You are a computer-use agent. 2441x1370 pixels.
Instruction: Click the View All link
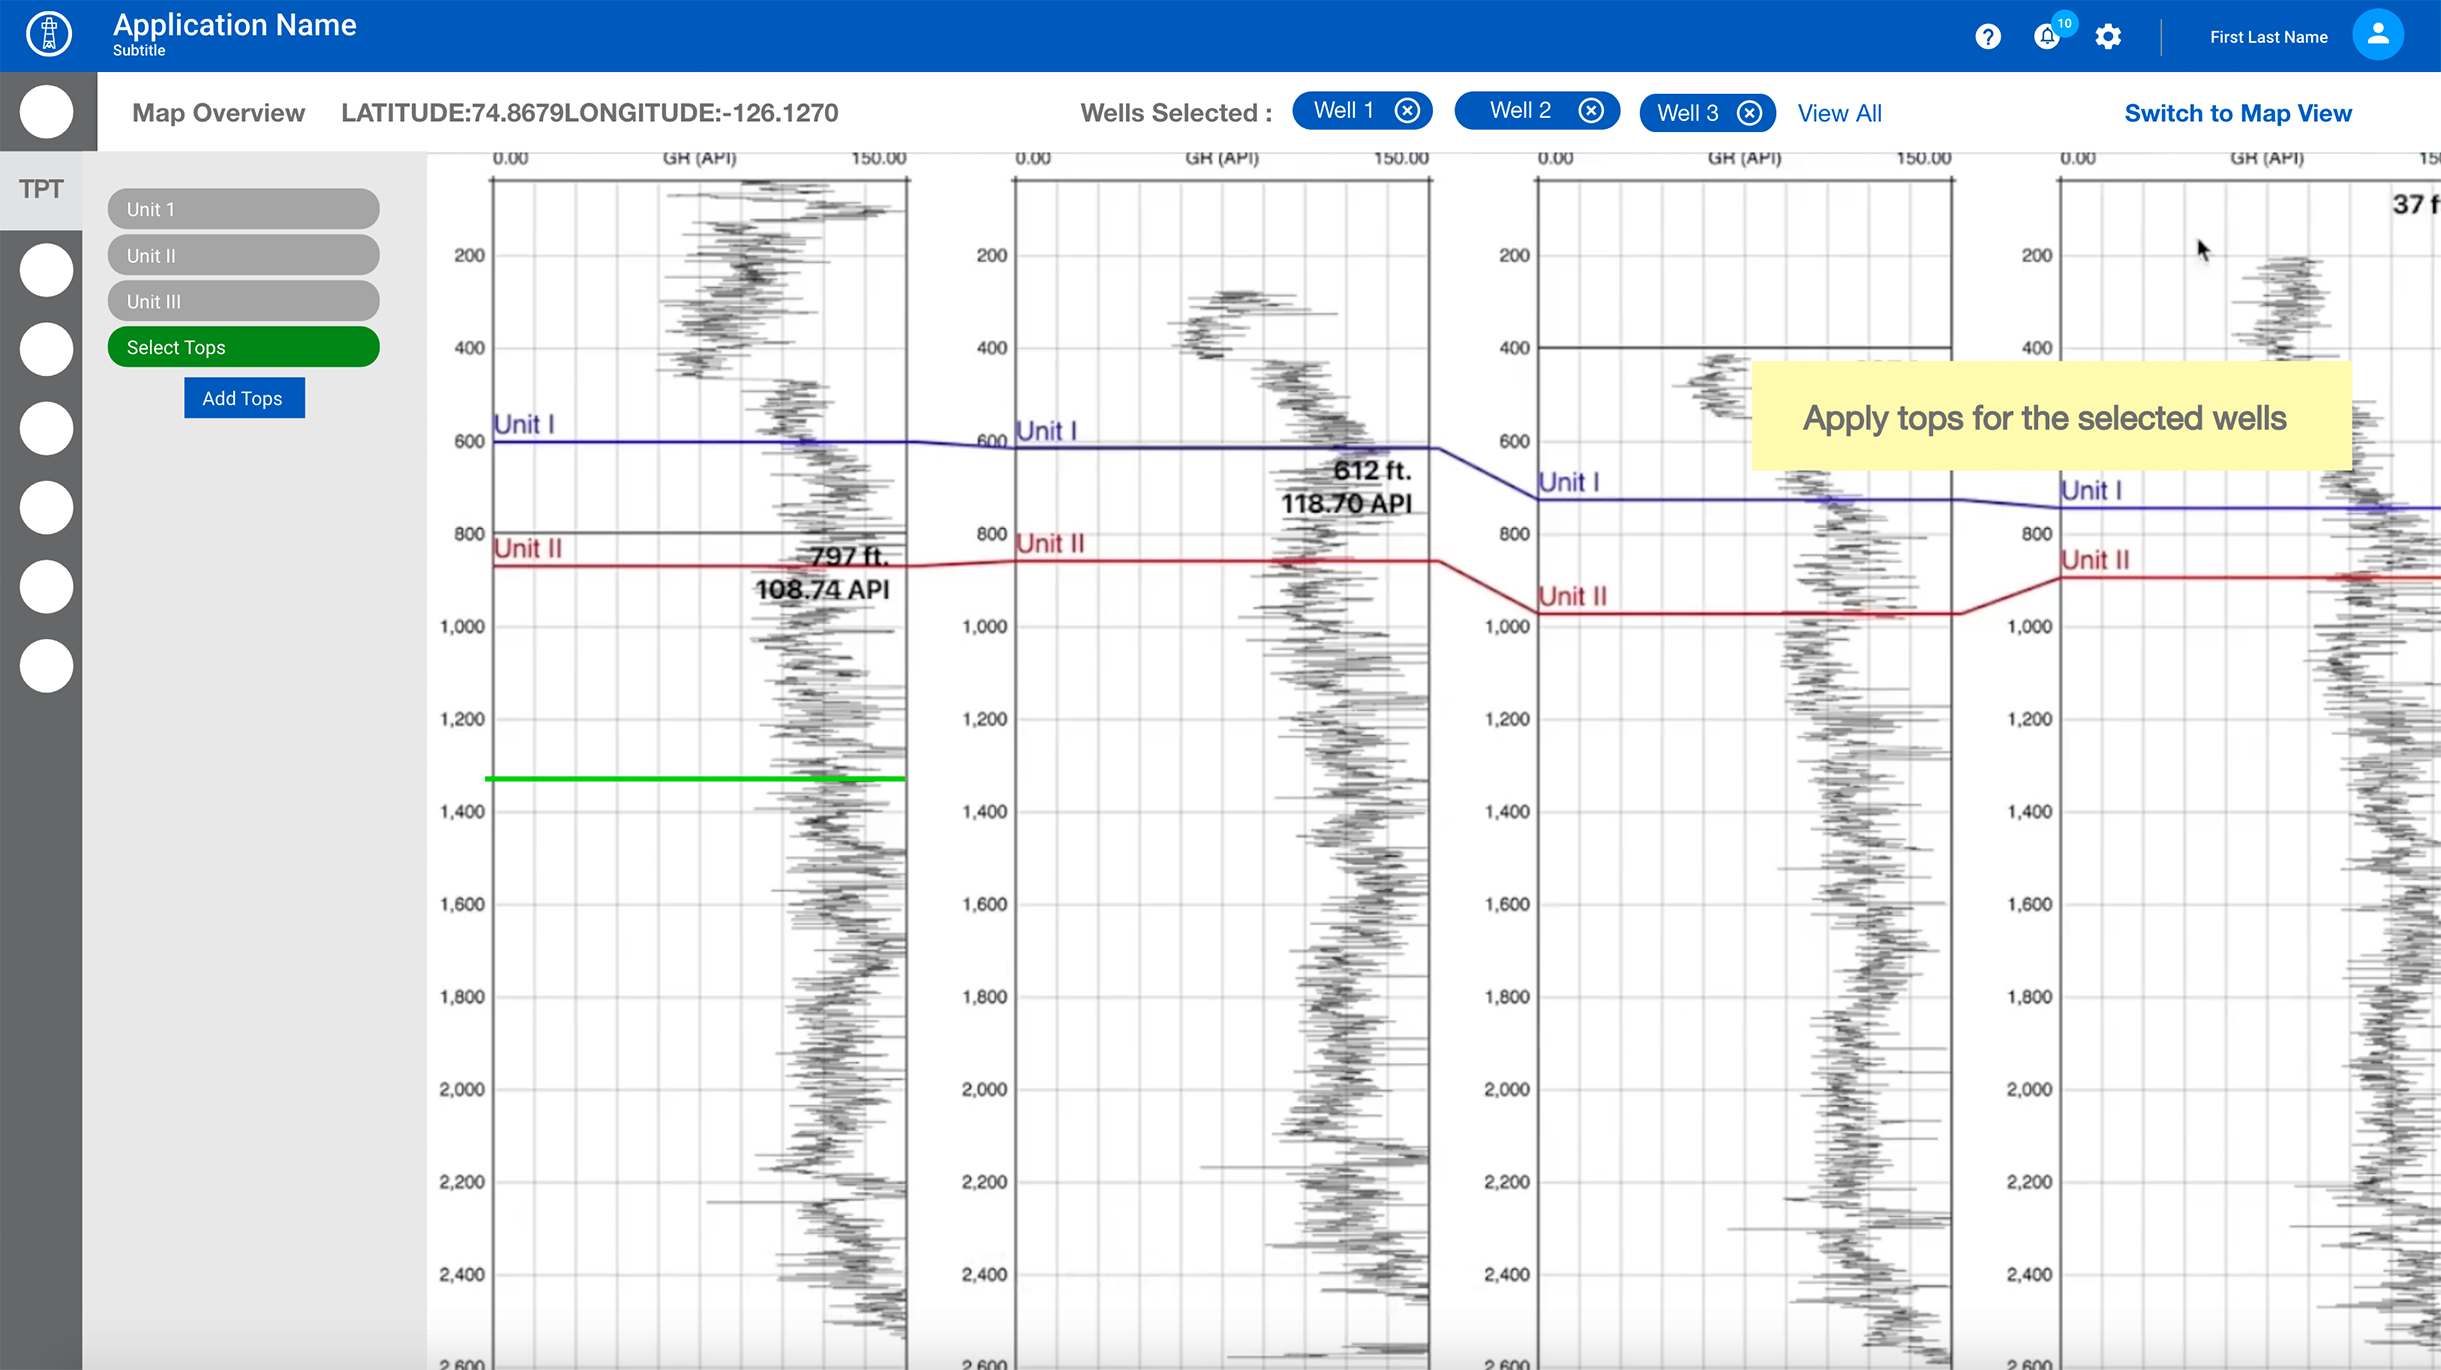tap(1839, 113)
